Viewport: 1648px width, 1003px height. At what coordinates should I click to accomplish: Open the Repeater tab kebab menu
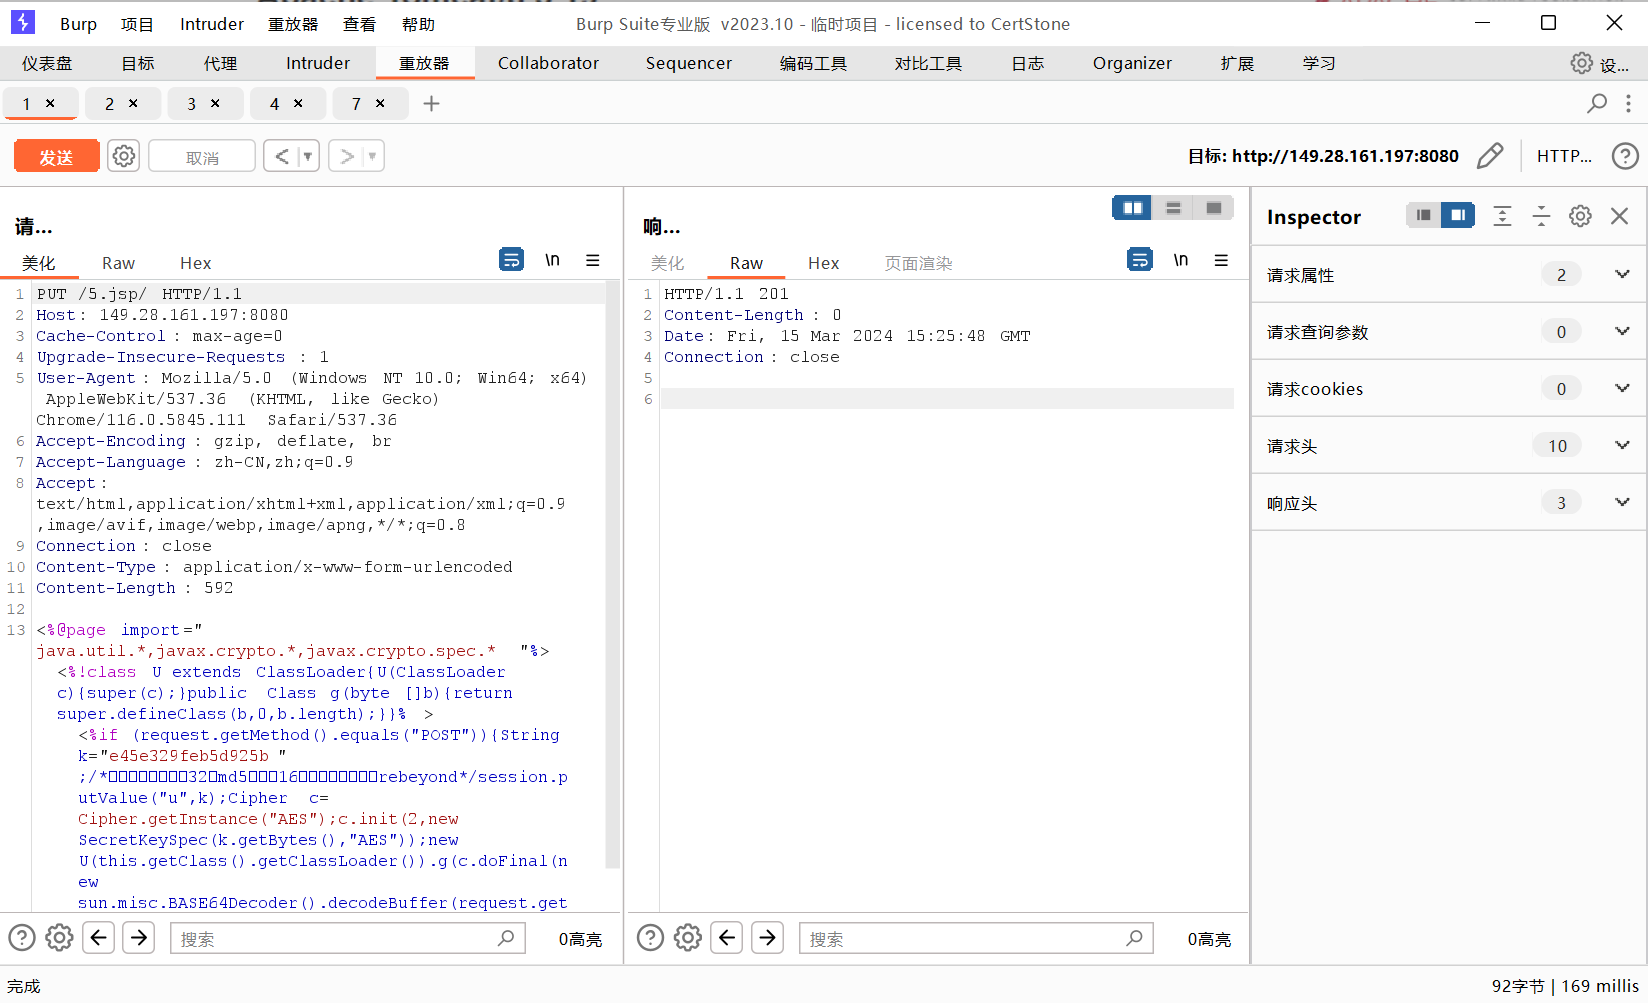point(1628,103)
